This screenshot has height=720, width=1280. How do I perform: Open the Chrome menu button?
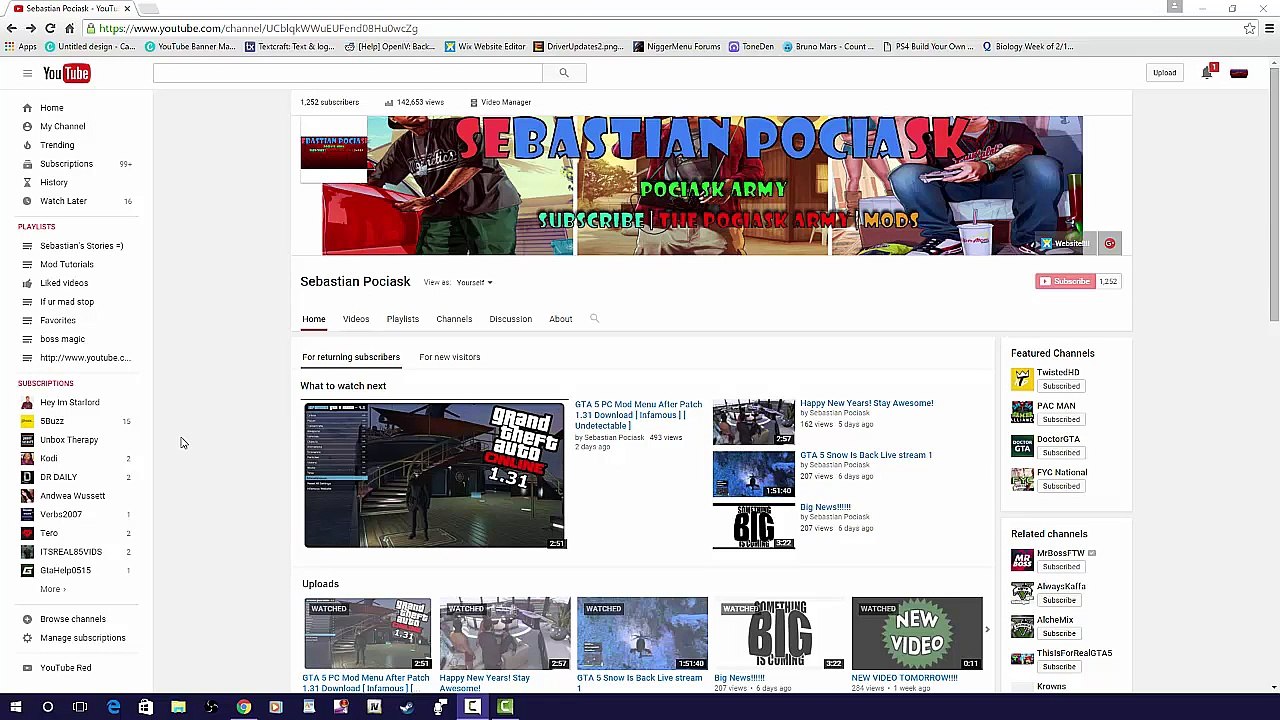pos(1269,28)
